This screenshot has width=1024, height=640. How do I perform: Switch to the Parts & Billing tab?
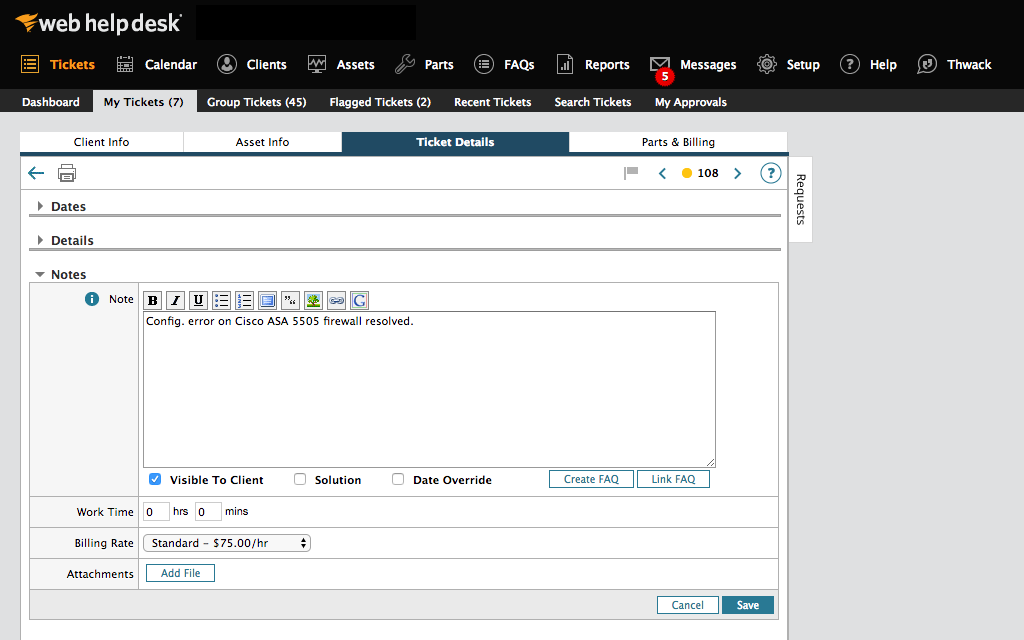coord(677,142)
